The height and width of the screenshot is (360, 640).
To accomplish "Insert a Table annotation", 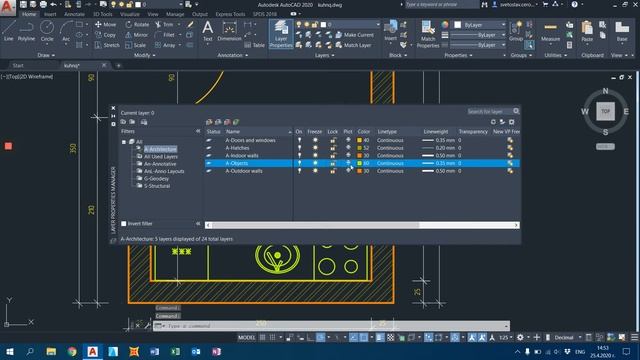I will click(255, 45).
